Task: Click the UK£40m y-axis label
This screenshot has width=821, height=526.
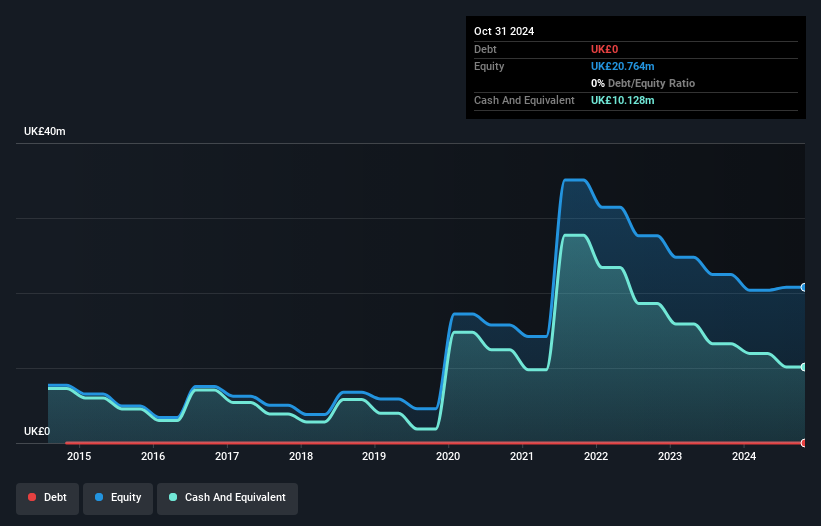Action: click(45, 131)
